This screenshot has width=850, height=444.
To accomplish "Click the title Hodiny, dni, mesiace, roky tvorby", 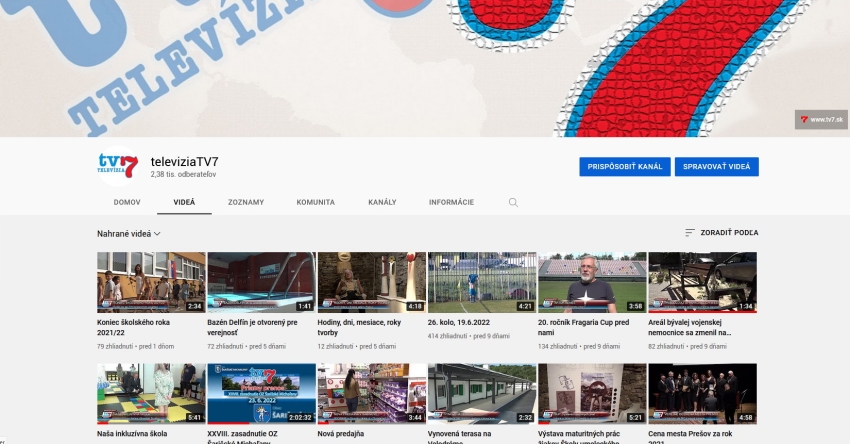I will 359,327.
